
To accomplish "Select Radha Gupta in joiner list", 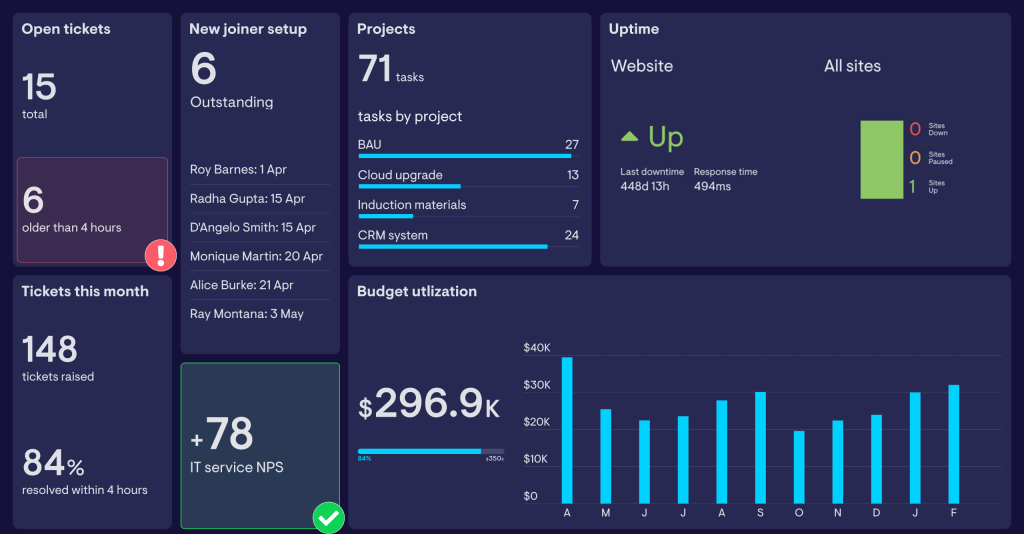I will 246,199.
